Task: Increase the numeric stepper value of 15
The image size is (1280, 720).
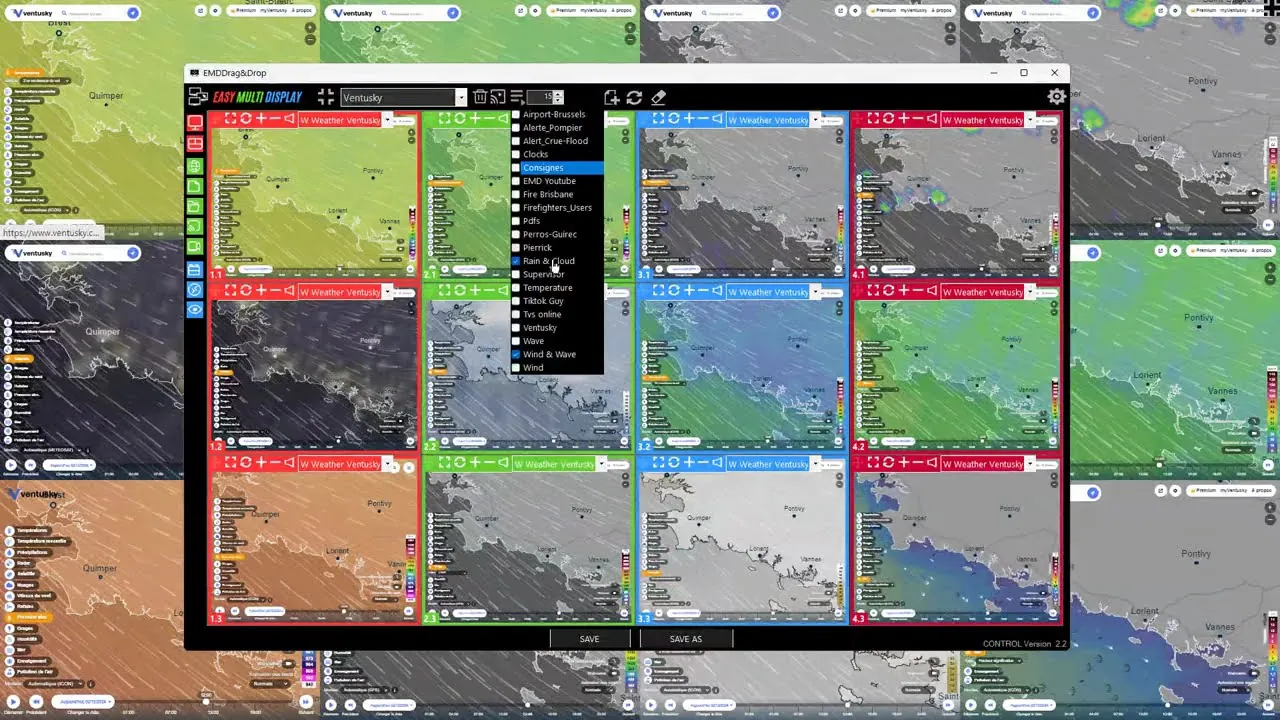Action: click(558, 93)
